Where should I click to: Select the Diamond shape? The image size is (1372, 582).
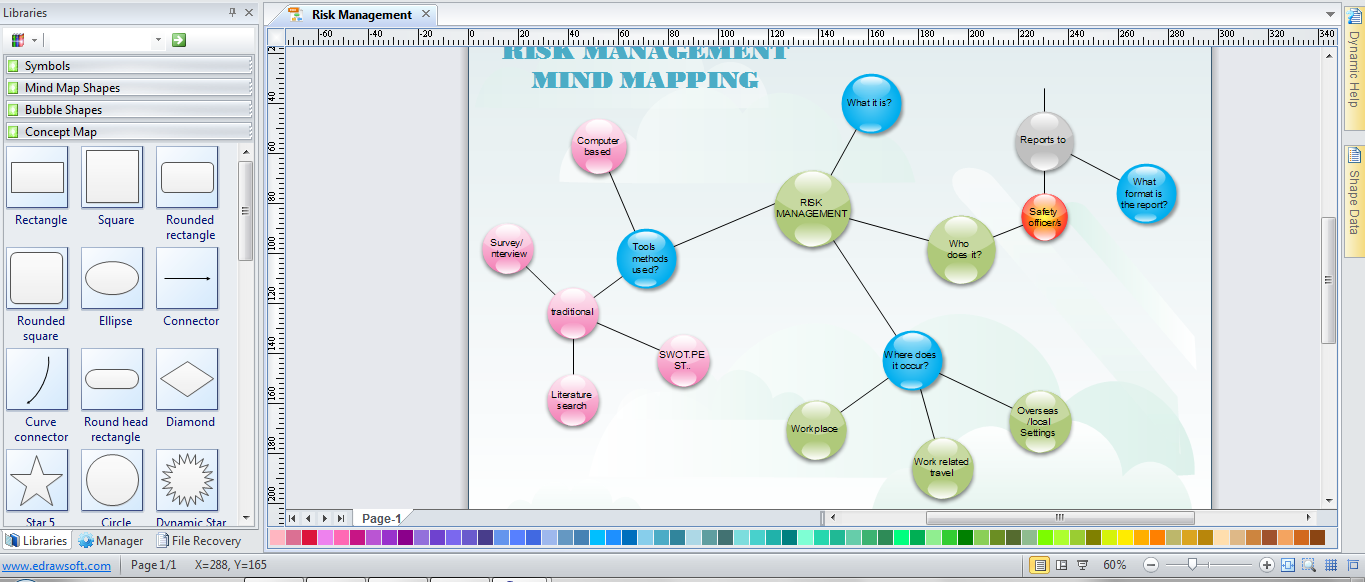tap(188, 380)
